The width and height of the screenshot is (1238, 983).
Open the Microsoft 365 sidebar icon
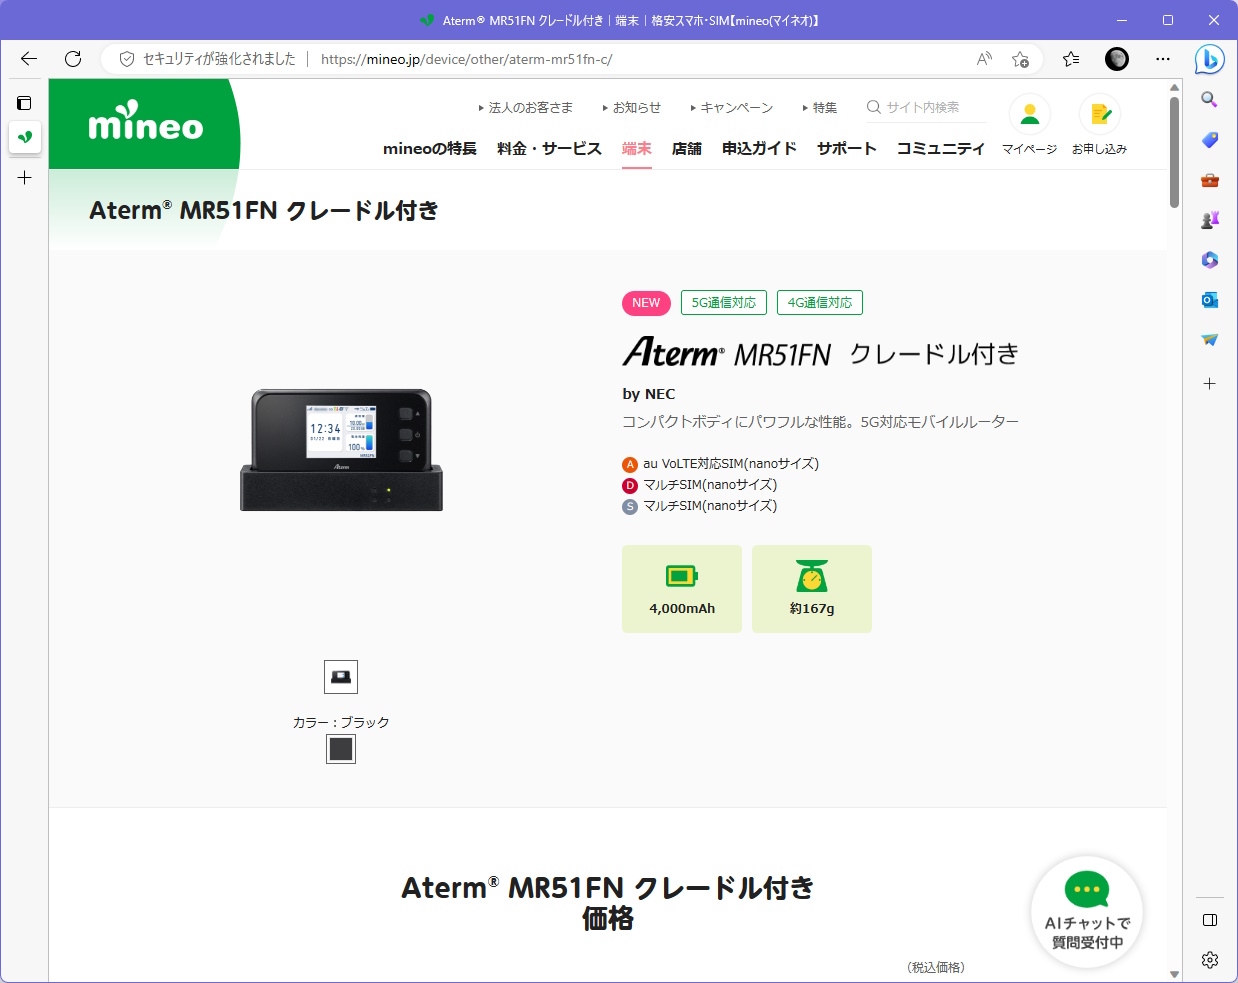tap(1210, 260)
